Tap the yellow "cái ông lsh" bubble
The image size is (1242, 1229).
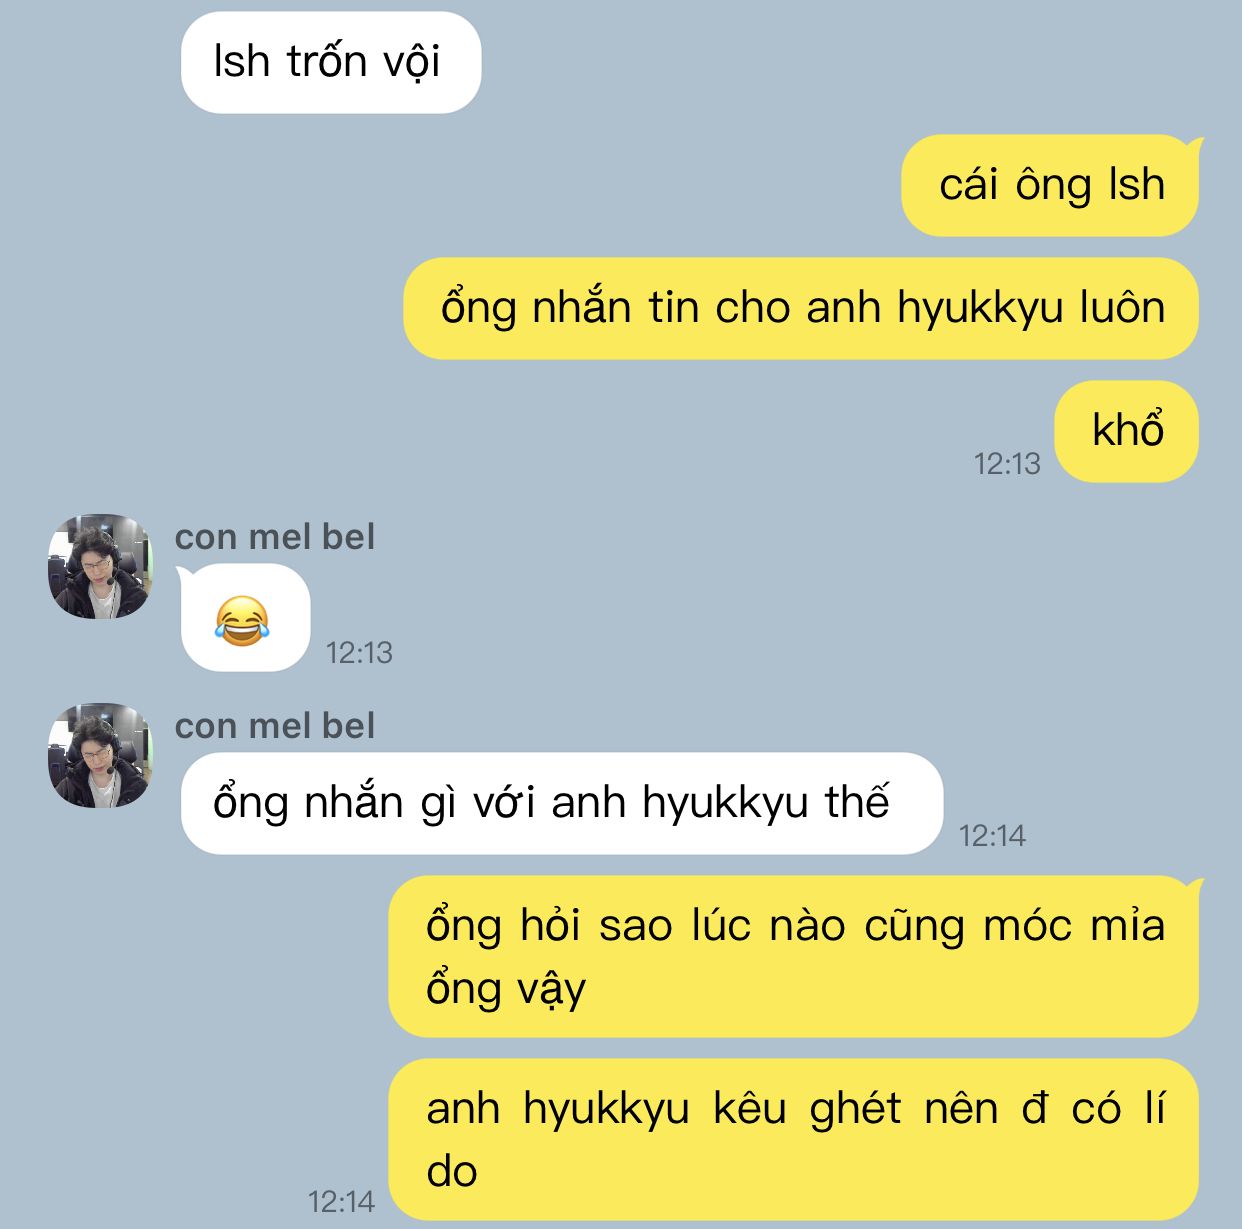1050,185
